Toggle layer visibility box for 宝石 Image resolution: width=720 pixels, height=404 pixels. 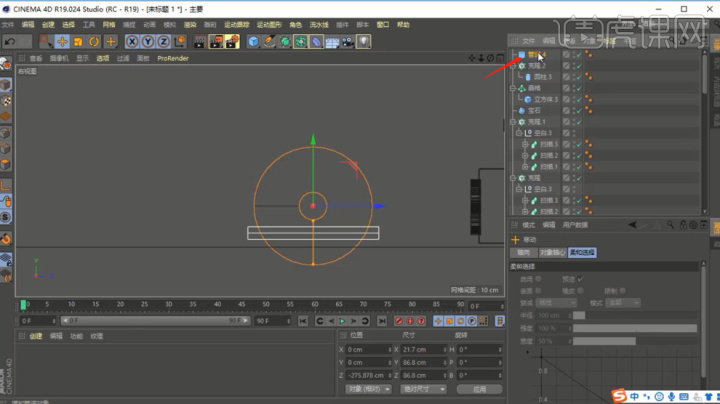point(566,110)
